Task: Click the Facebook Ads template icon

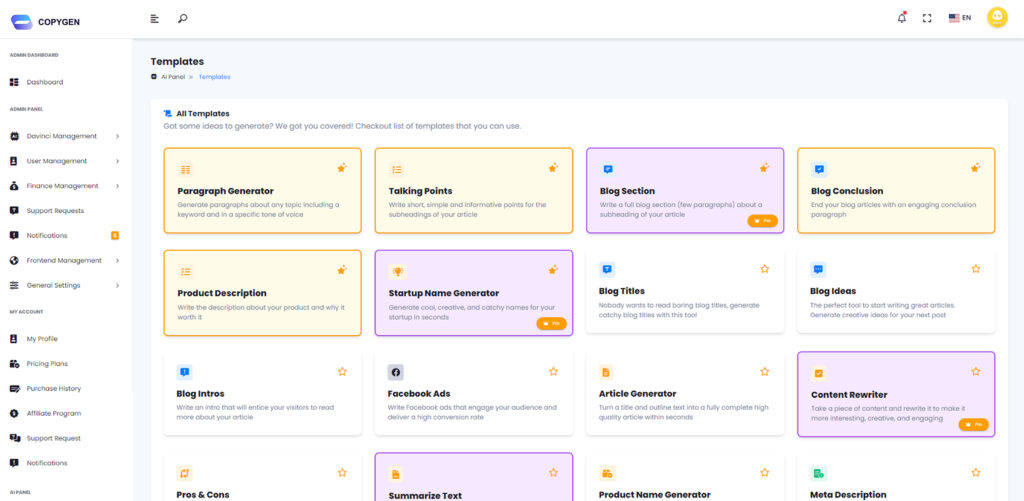Action: click(396, 372)
